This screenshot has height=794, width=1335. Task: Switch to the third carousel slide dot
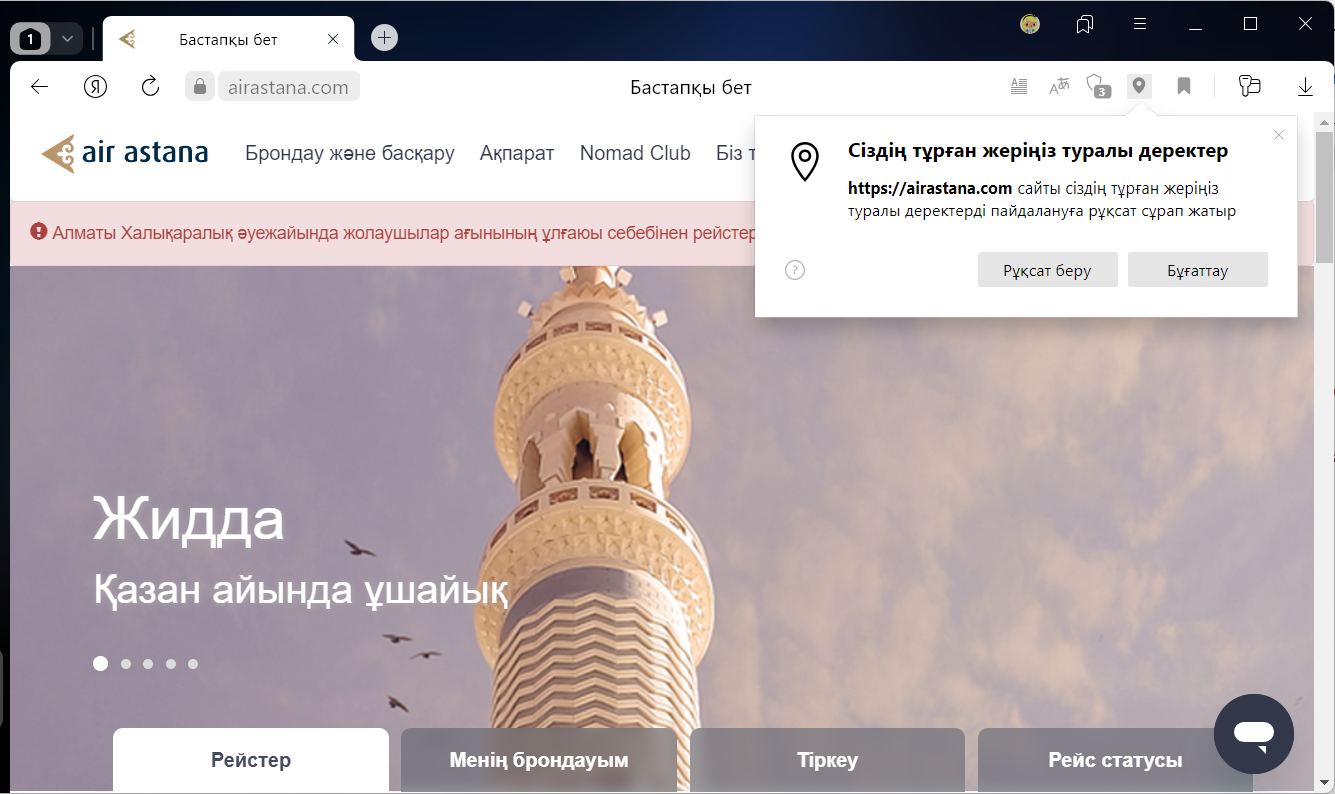pyautogui.click(x=148, y=663)
